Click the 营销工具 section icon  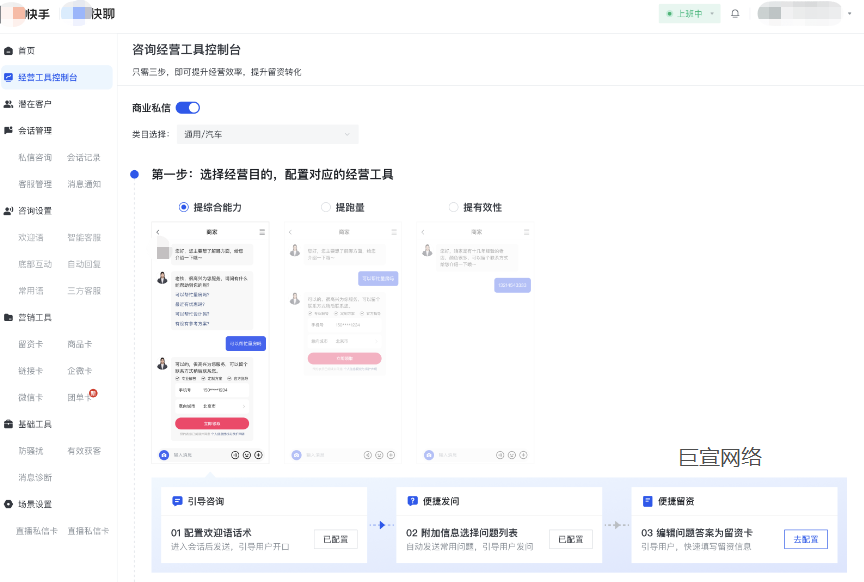10,317
